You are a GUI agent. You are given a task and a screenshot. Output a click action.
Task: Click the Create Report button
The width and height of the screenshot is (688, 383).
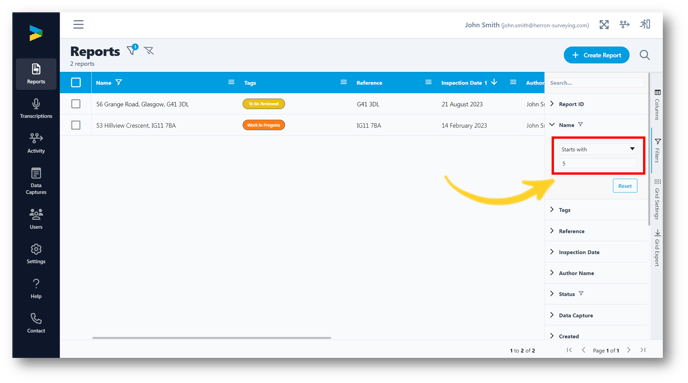[x=596, y=55]
